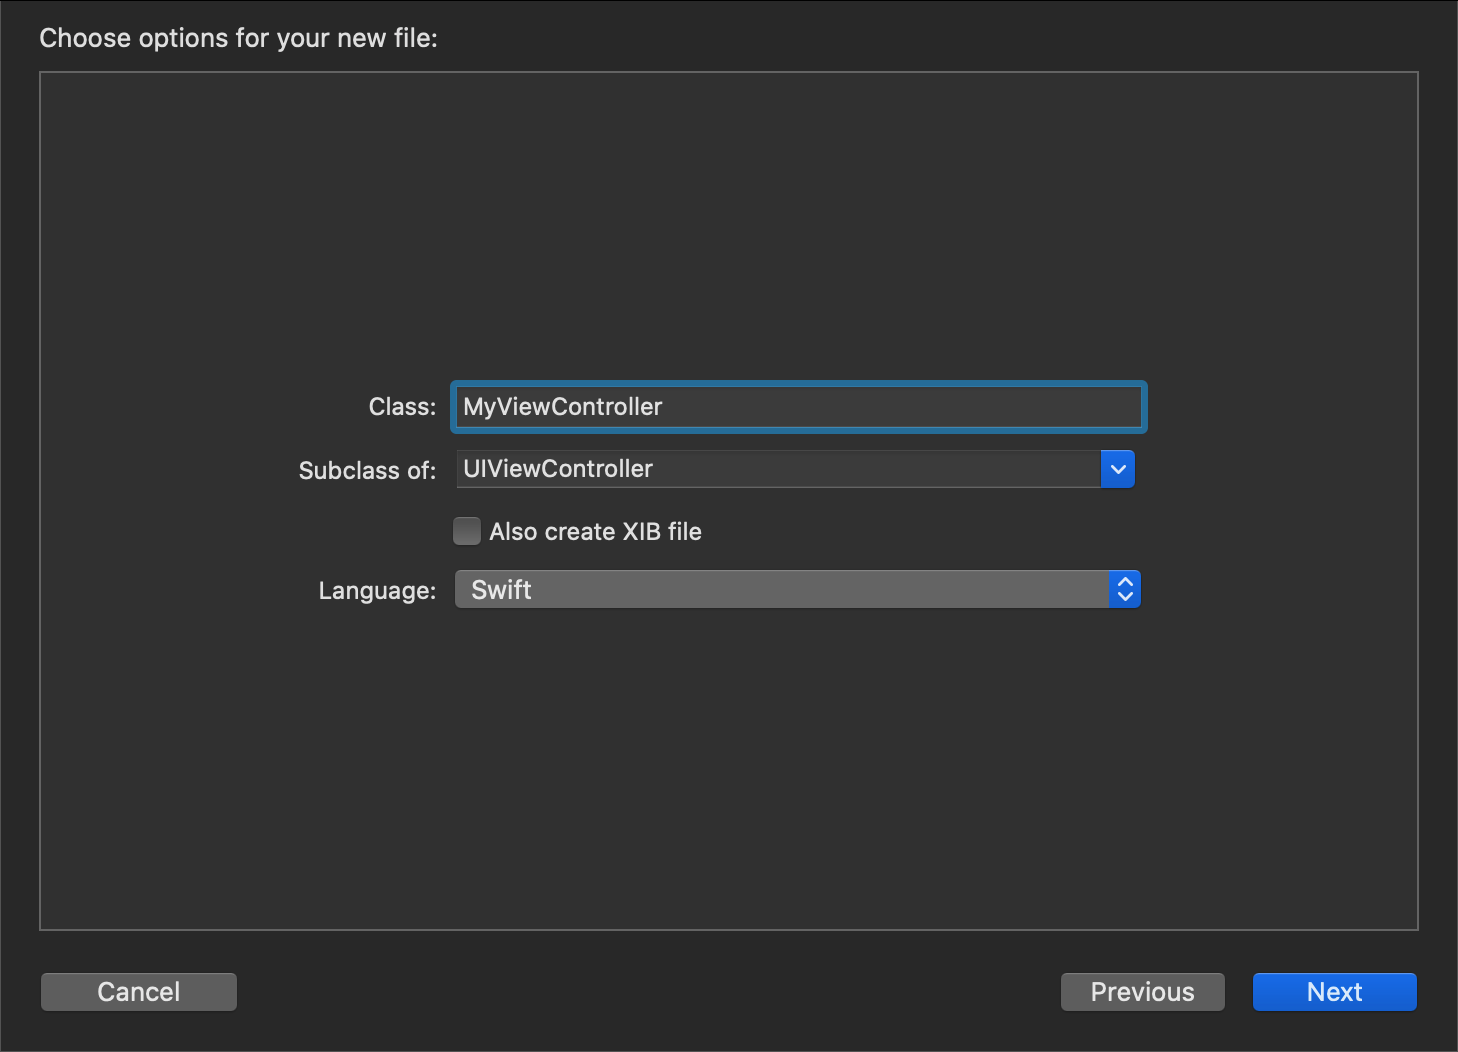This screenshot has height=1052, width=1458.
Task: Click the Subclass of label
Action: point(366,470)
